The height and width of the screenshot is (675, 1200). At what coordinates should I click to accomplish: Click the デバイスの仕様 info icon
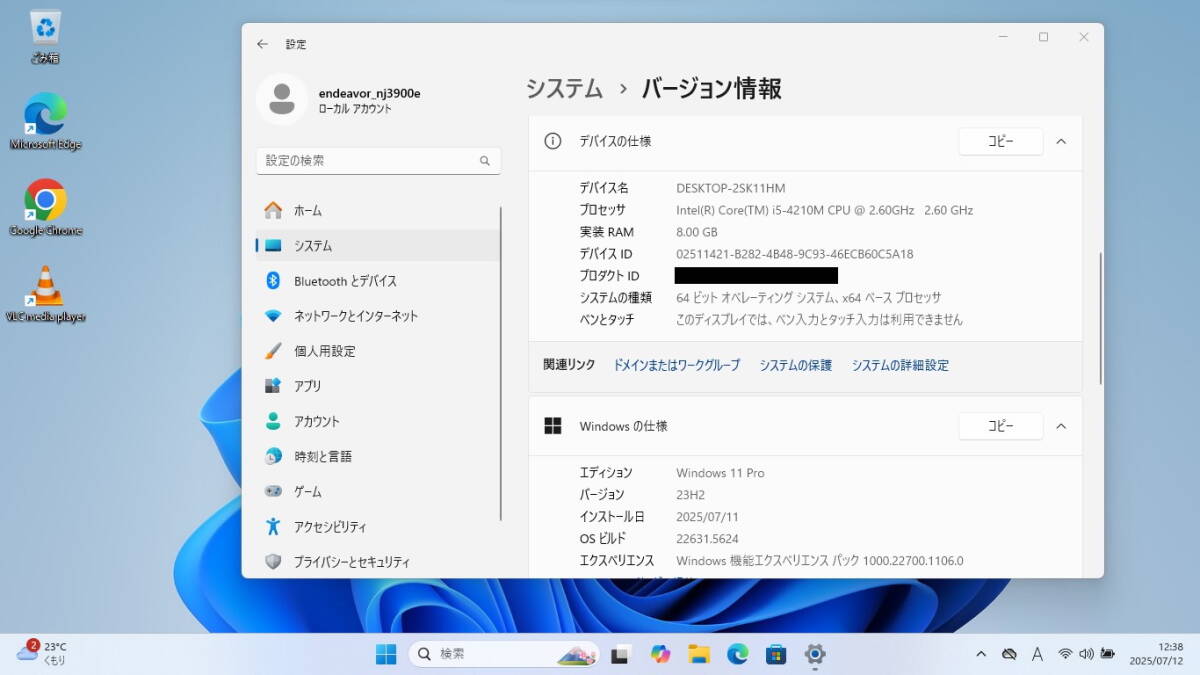(553, 141)
